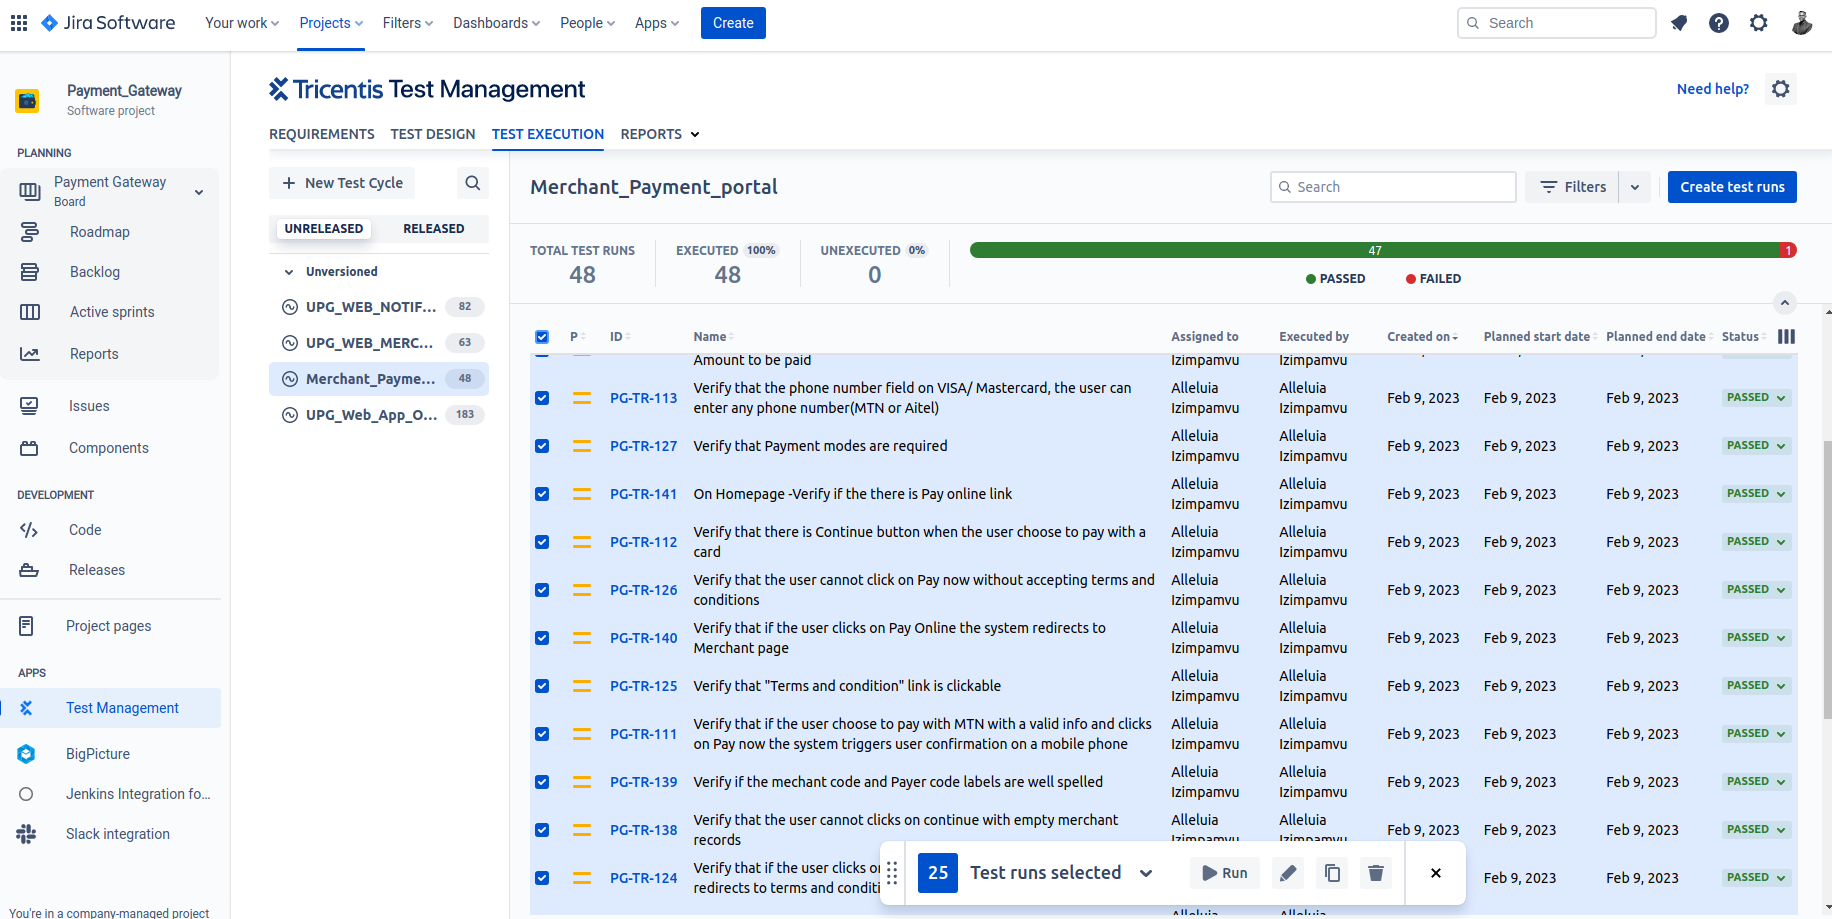
Task: Edit selected test runs pencil icon
Action: (x=1288, y=873)
